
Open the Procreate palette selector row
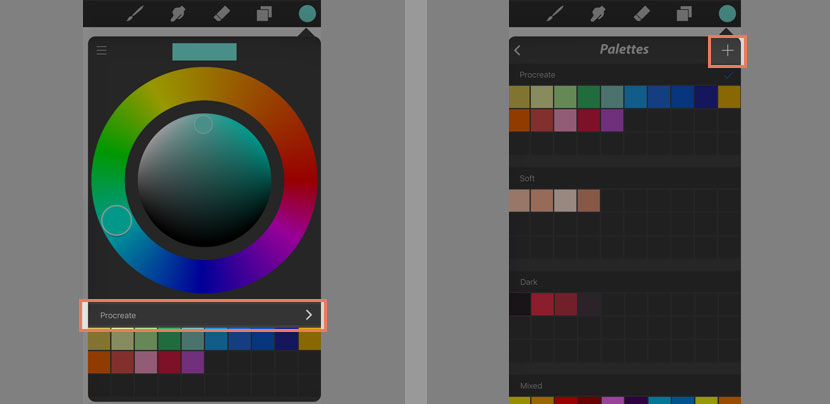coord(203,316)
